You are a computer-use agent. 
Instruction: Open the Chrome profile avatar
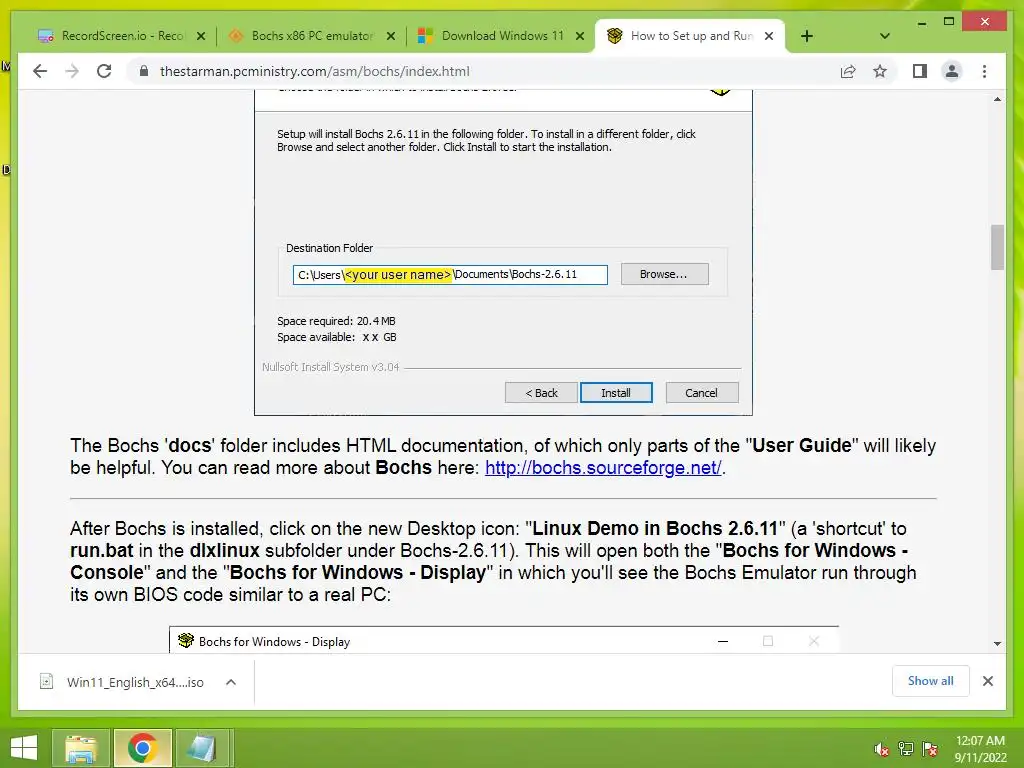point(952,71)
